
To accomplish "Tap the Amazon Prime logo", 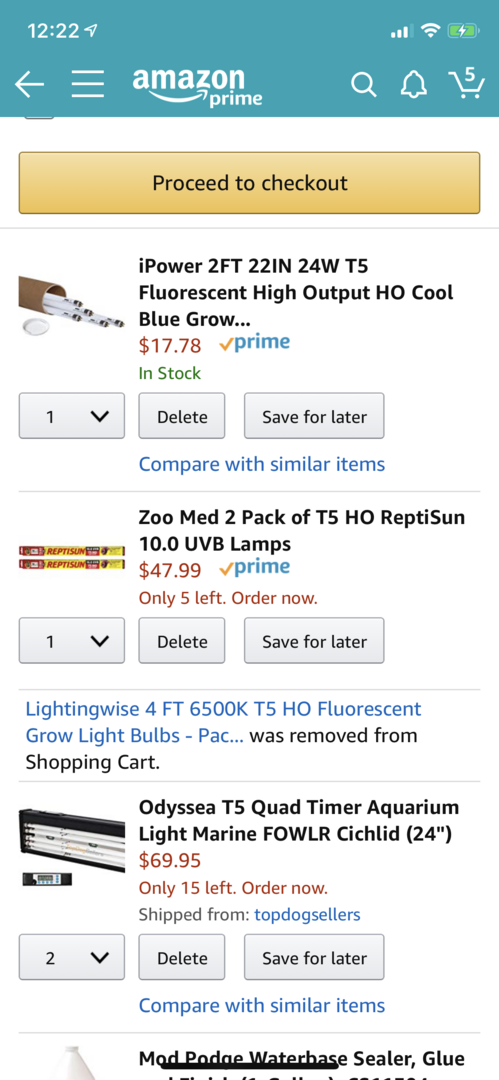I will pos(197,87).
